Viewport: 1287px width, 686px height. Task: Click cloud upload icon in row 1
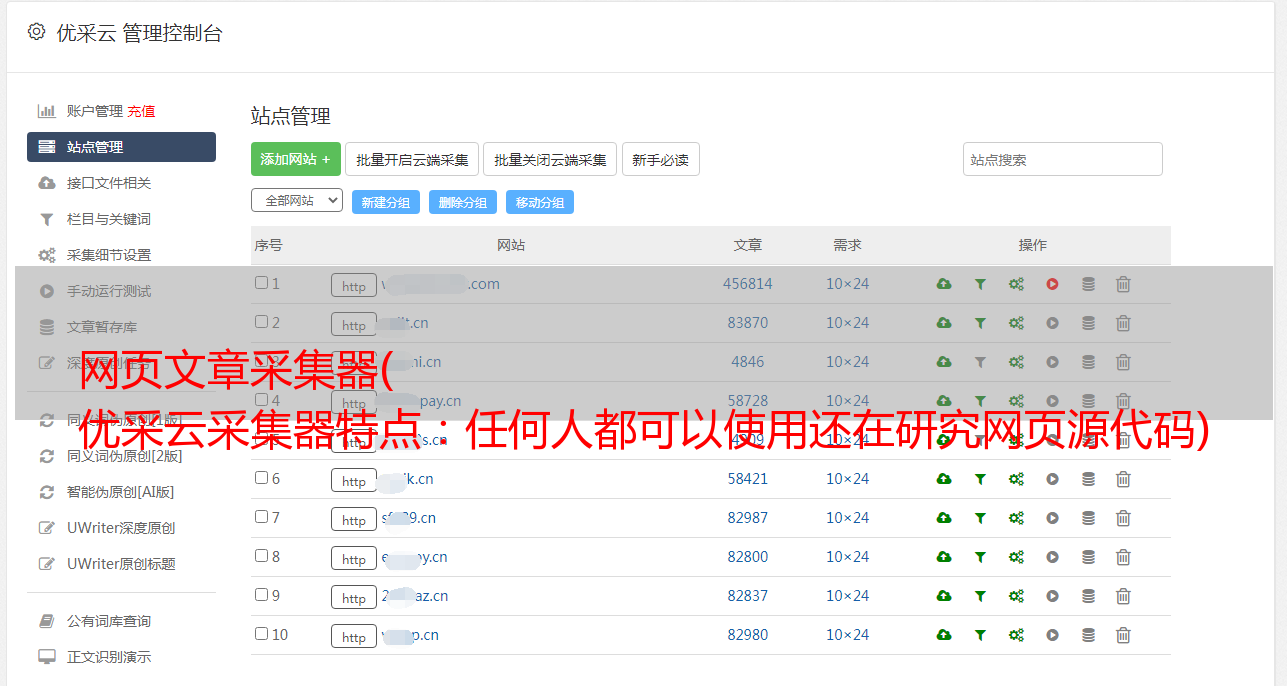click(x=944, y=284)
